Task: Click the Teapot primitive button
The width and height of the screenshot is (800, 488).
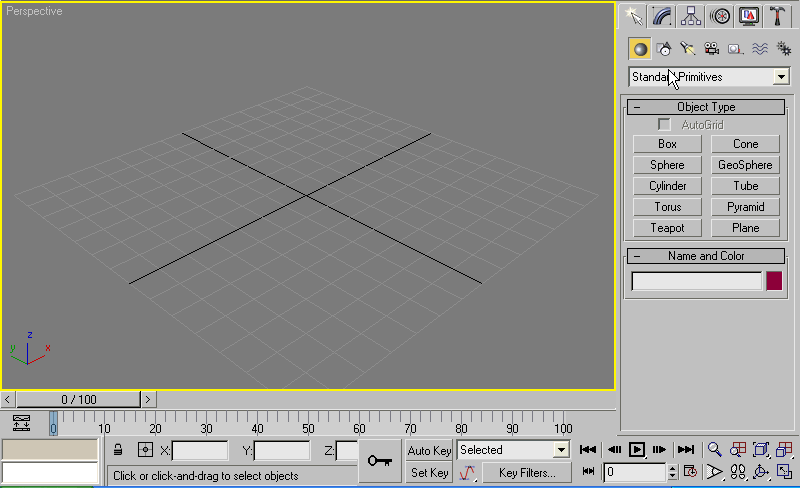Action: (667, 228)
